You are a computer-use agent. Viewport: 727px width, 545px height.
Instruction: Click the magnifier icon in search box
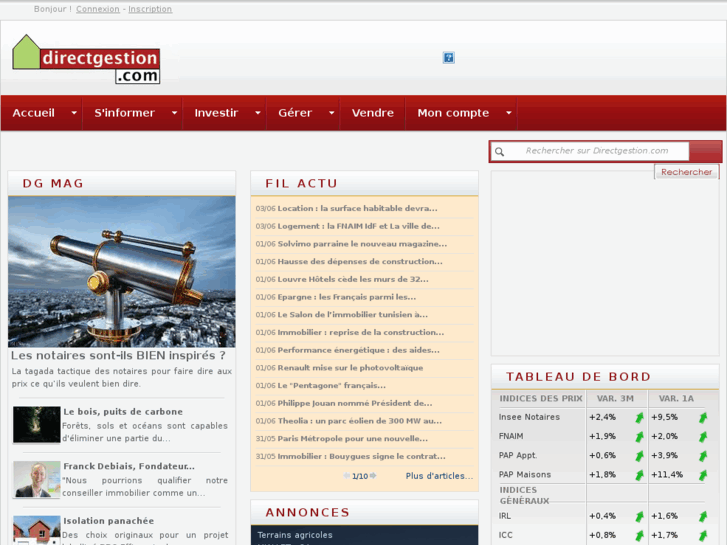(x=499, y=152)
